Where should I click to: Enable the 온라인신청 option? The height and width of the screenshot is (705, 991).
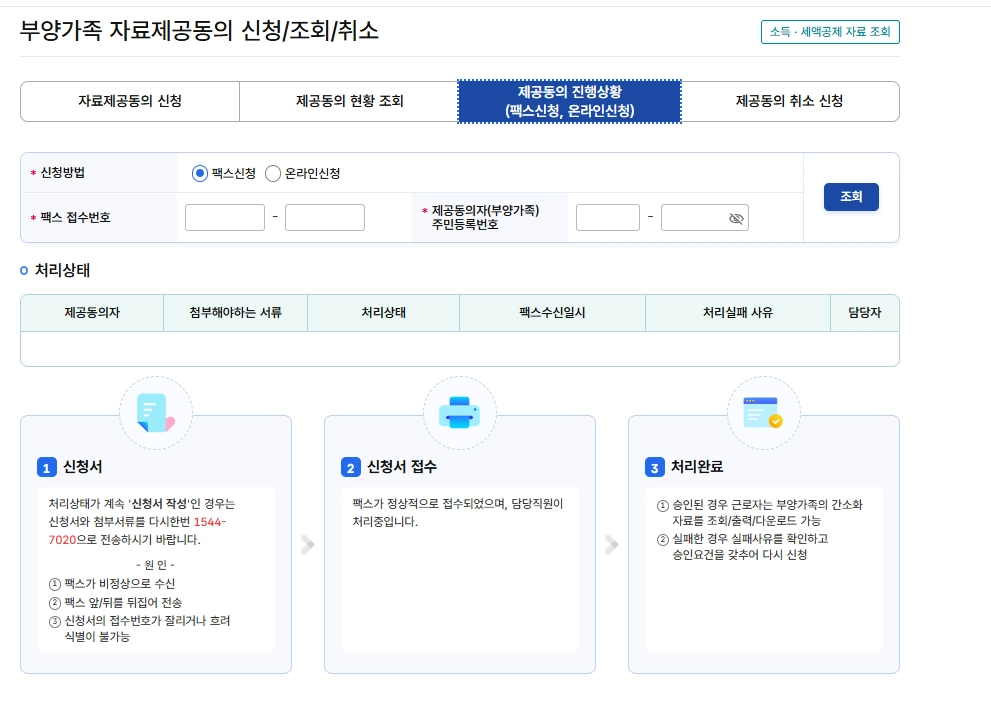coord(271,173)
